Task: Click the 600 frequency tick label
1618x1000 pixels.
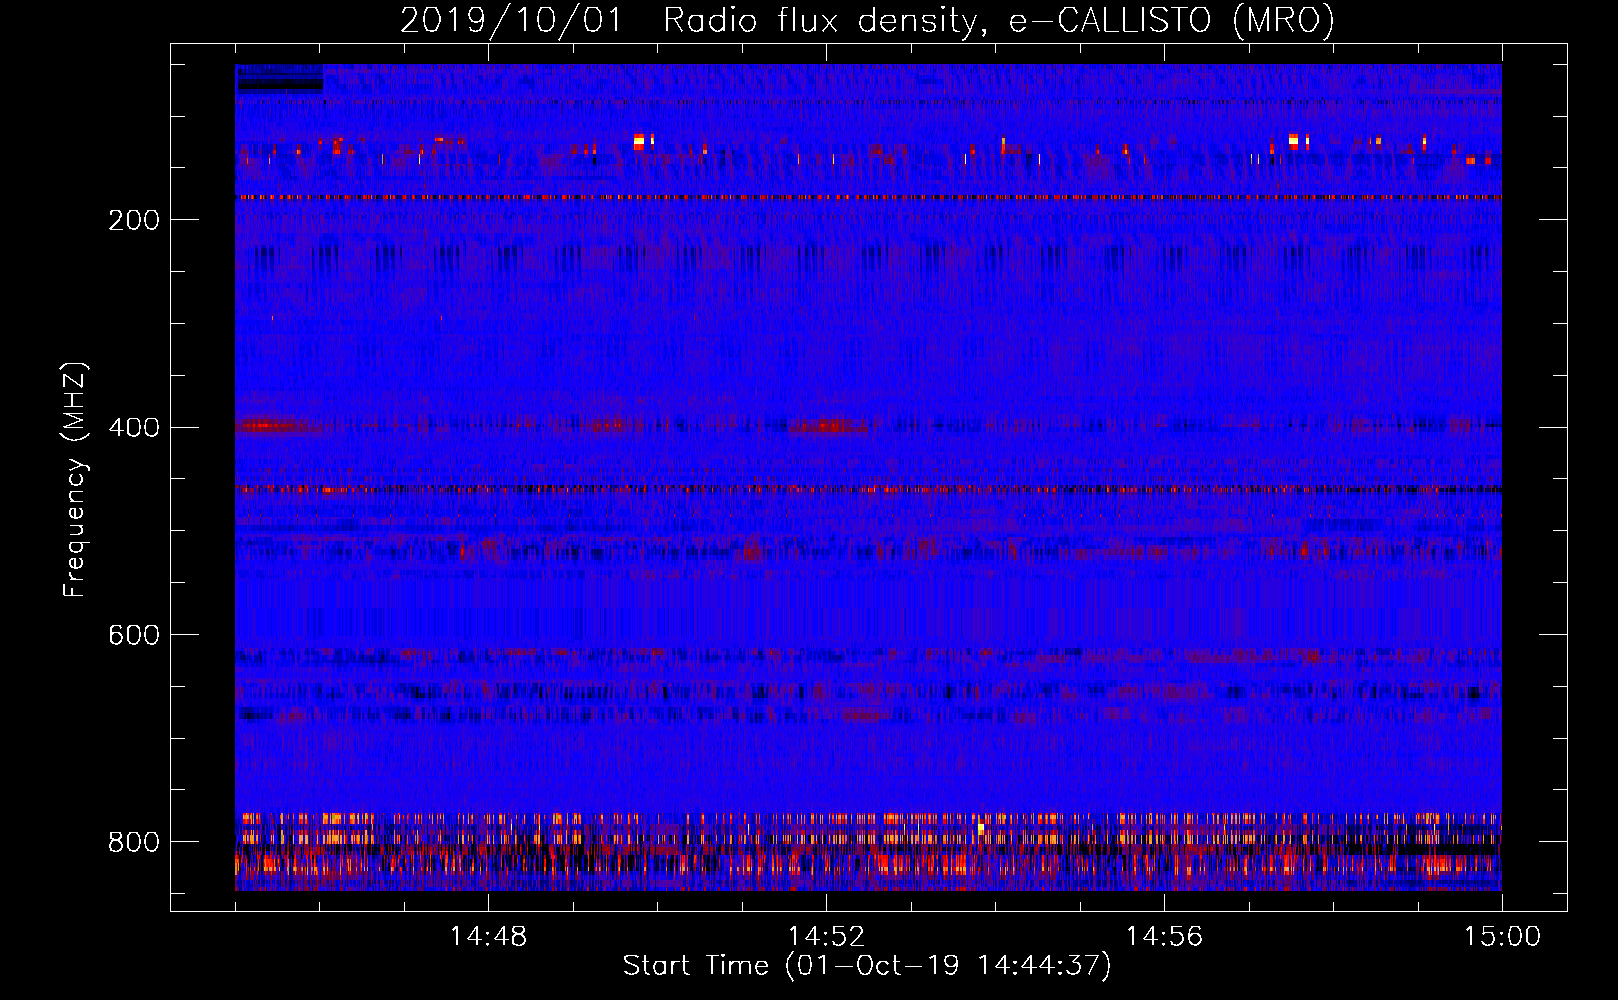Action: (x=134, y=636)
